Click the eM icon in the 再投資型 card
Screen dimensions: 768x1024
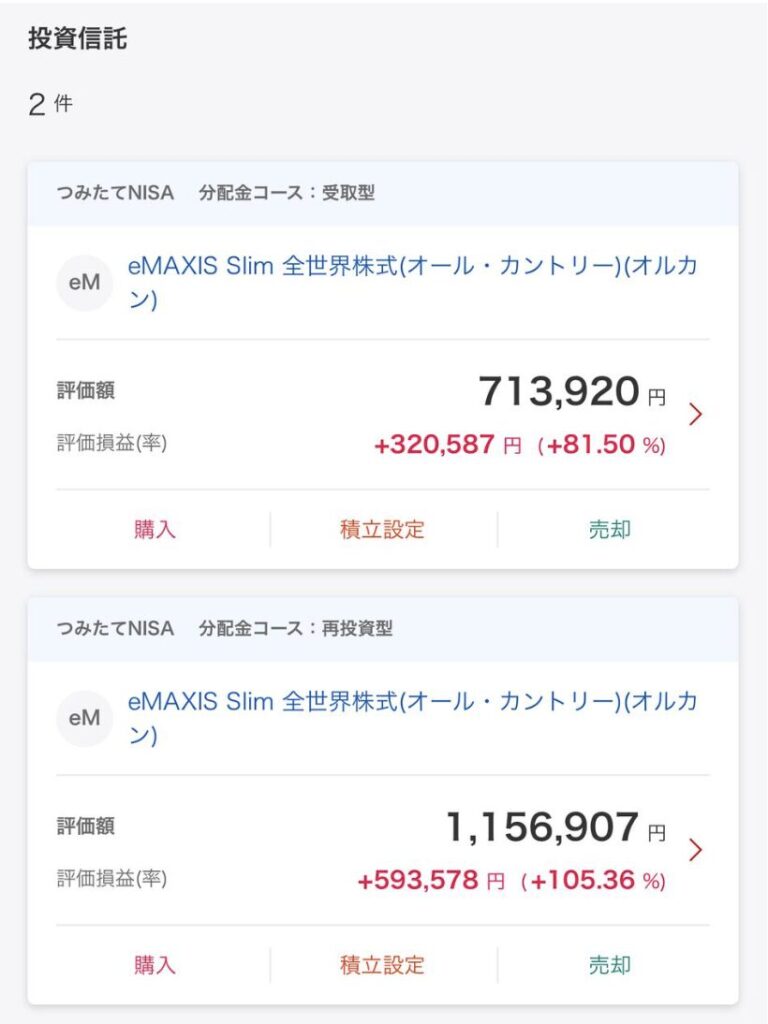[84, 718]
